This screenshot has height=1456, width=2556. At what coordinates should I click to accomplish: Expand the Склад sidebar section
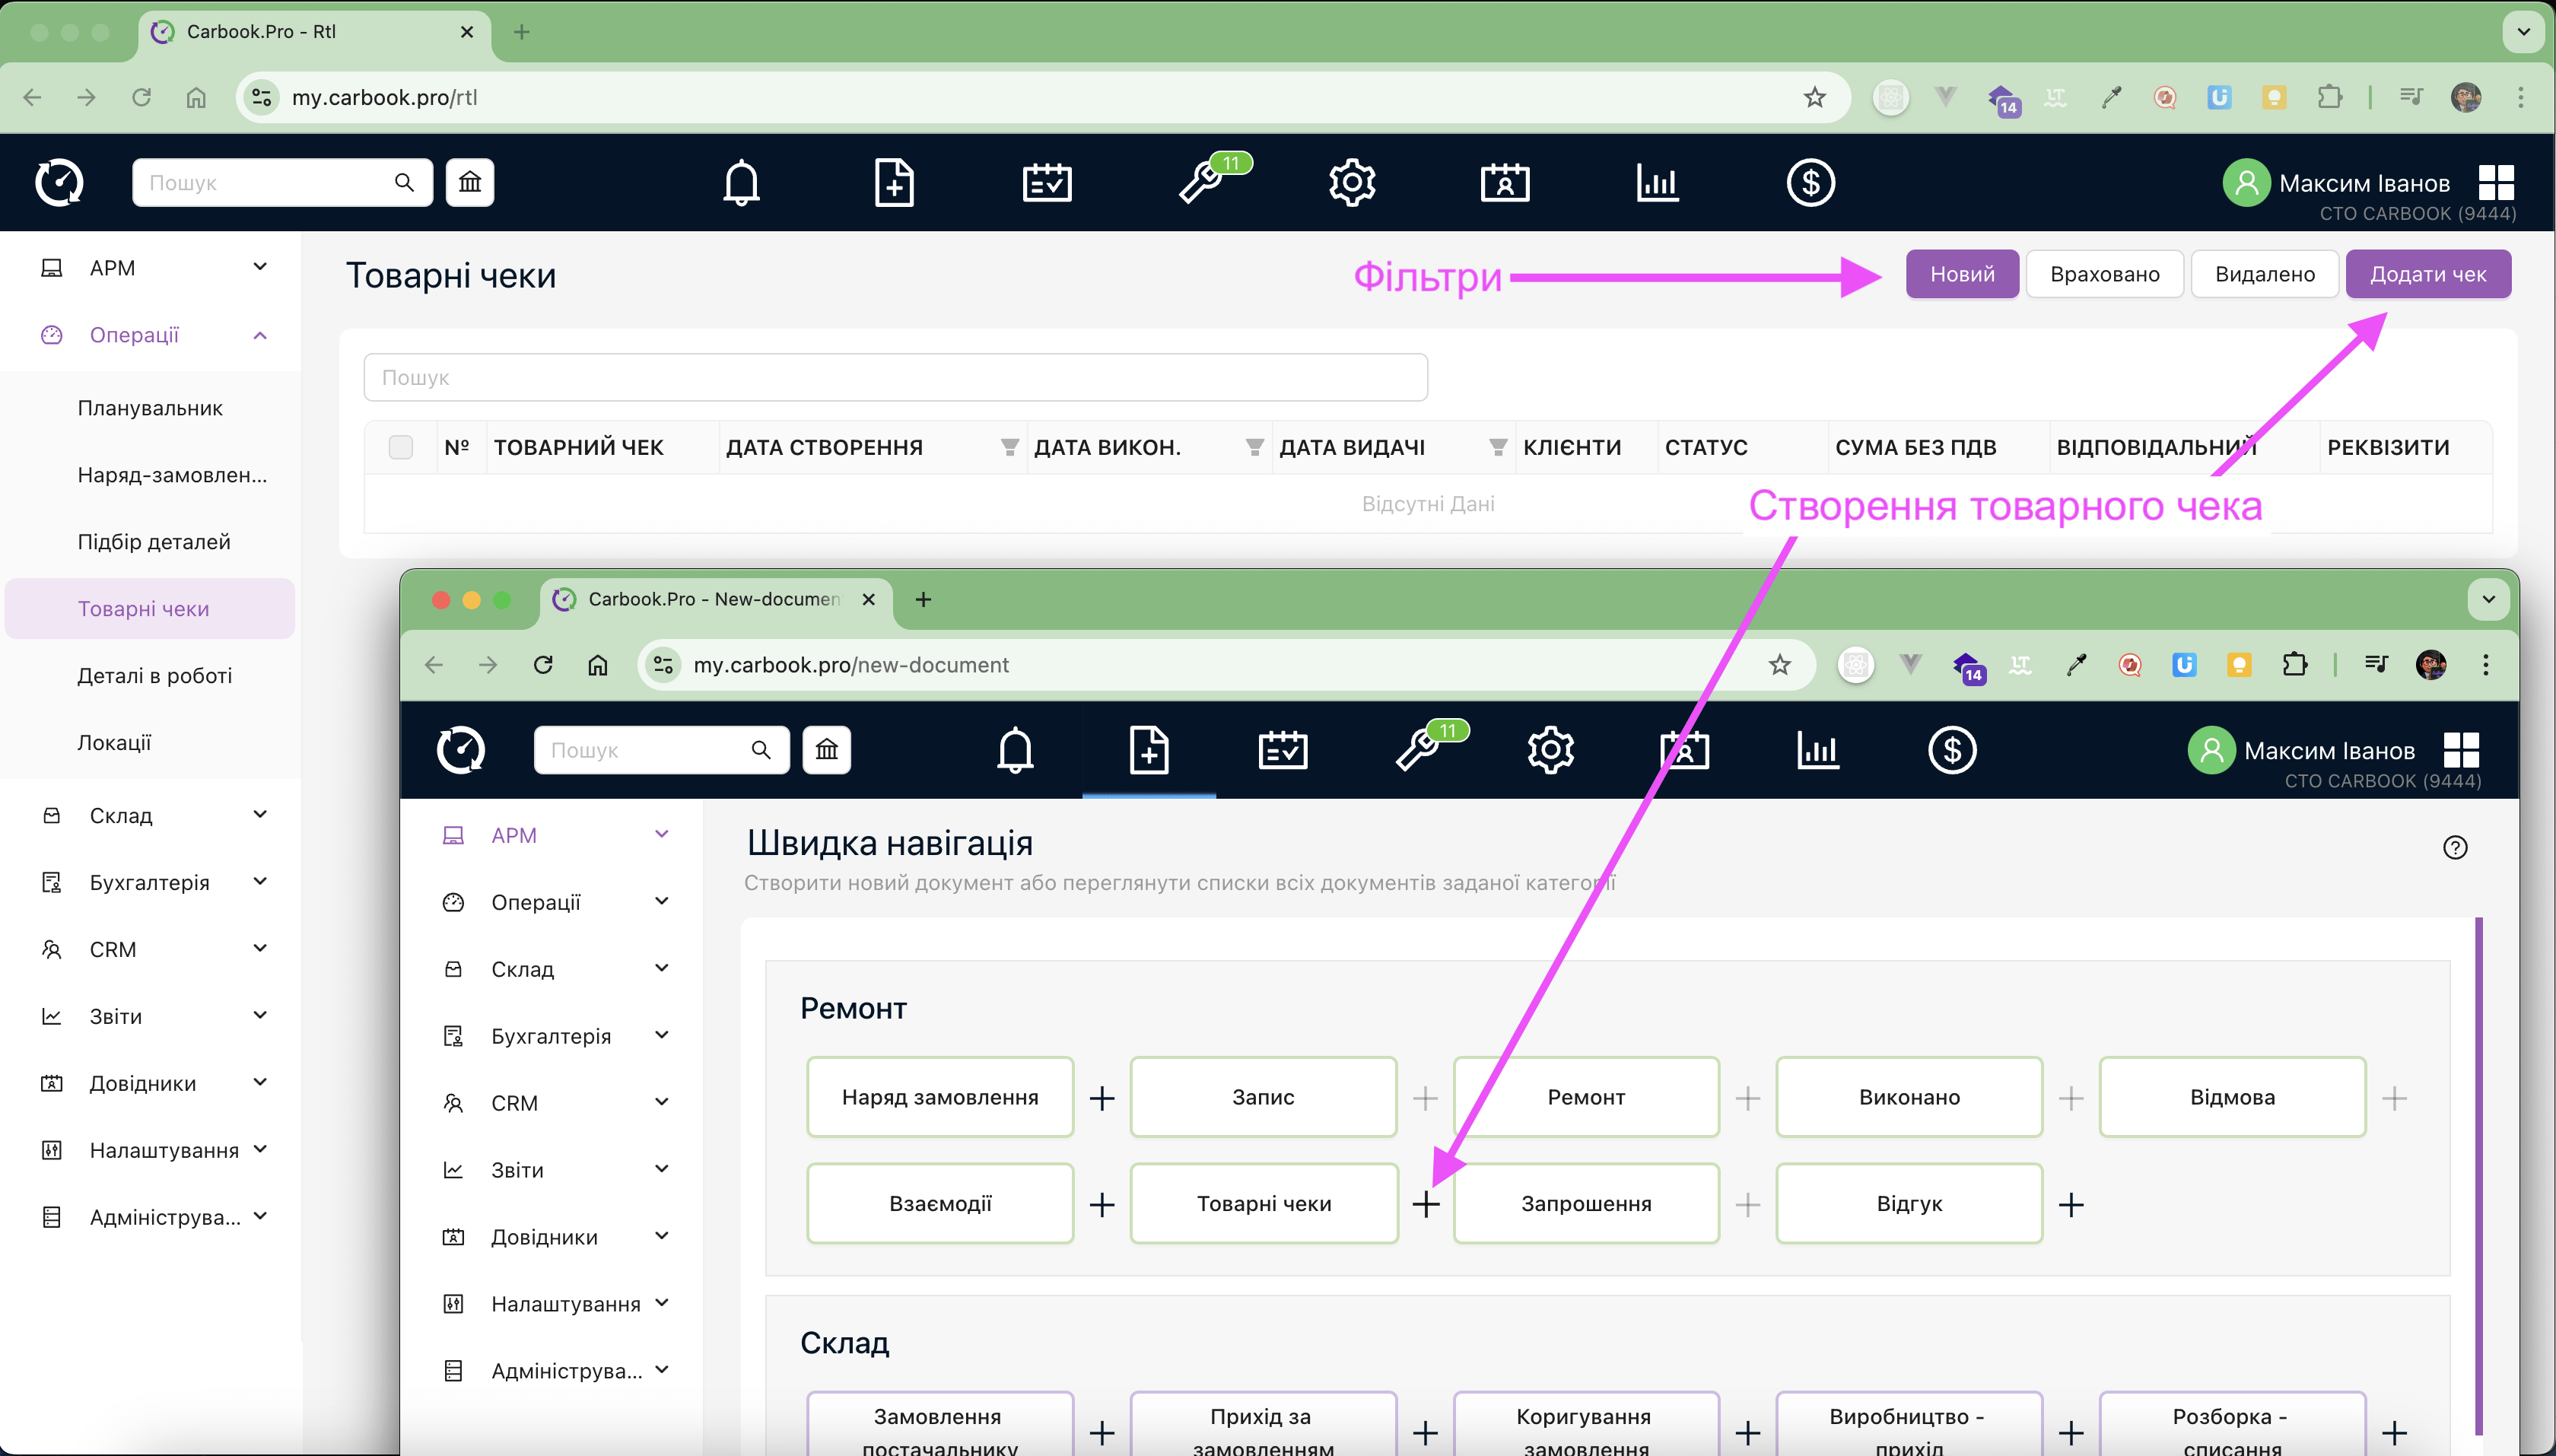coord(150,815)
